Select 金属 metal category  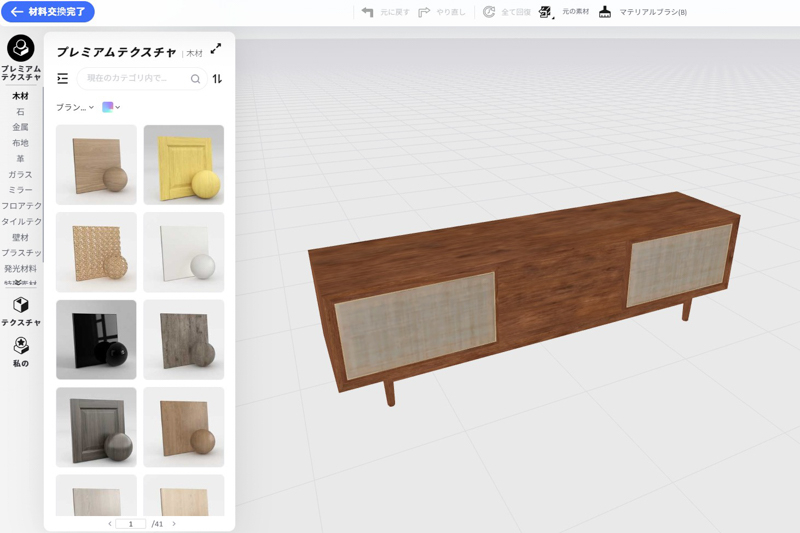tap(20, 127)
